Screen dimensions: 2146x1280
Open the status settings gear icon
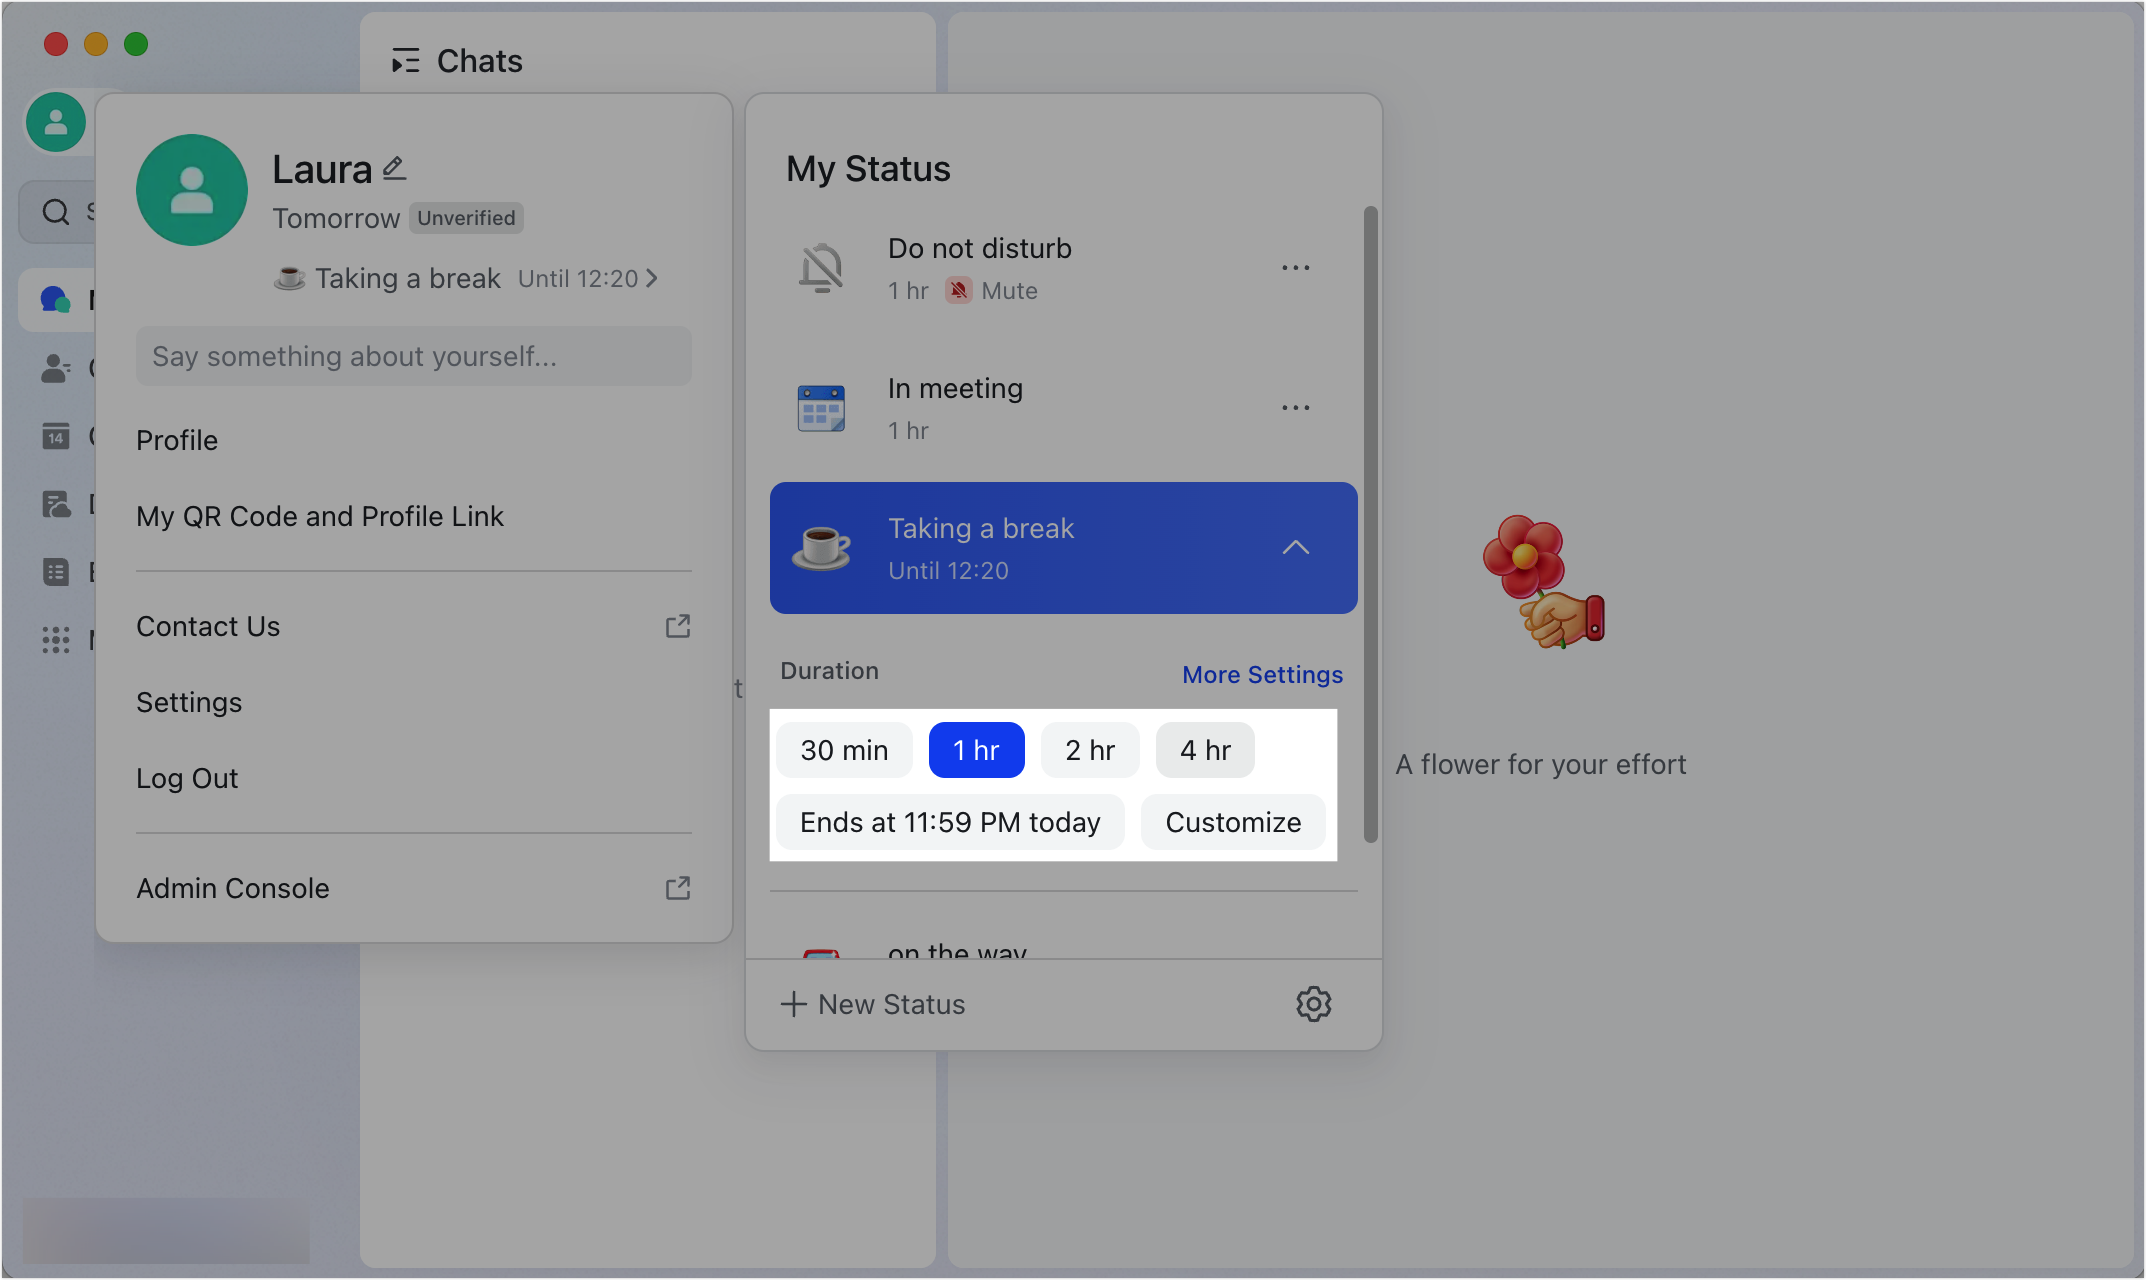(1313, 1004)
